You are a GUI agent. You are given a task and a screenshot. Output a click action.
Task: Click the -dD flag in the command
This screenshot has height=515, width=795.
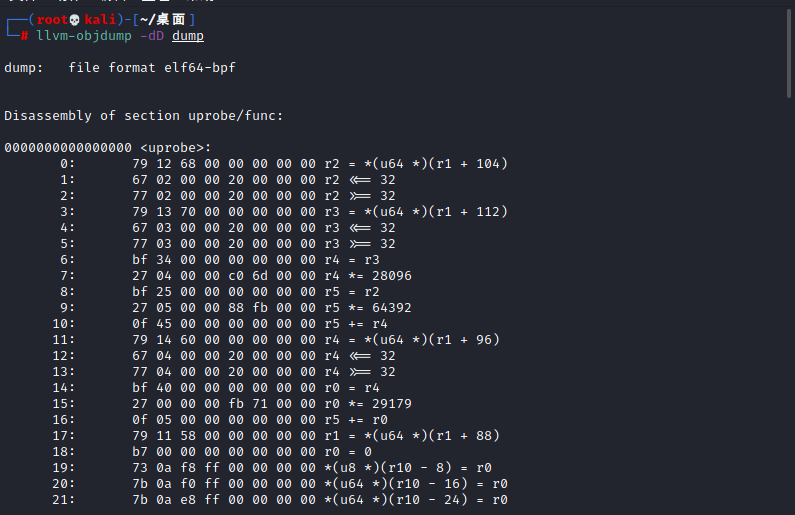click(151, 36)
